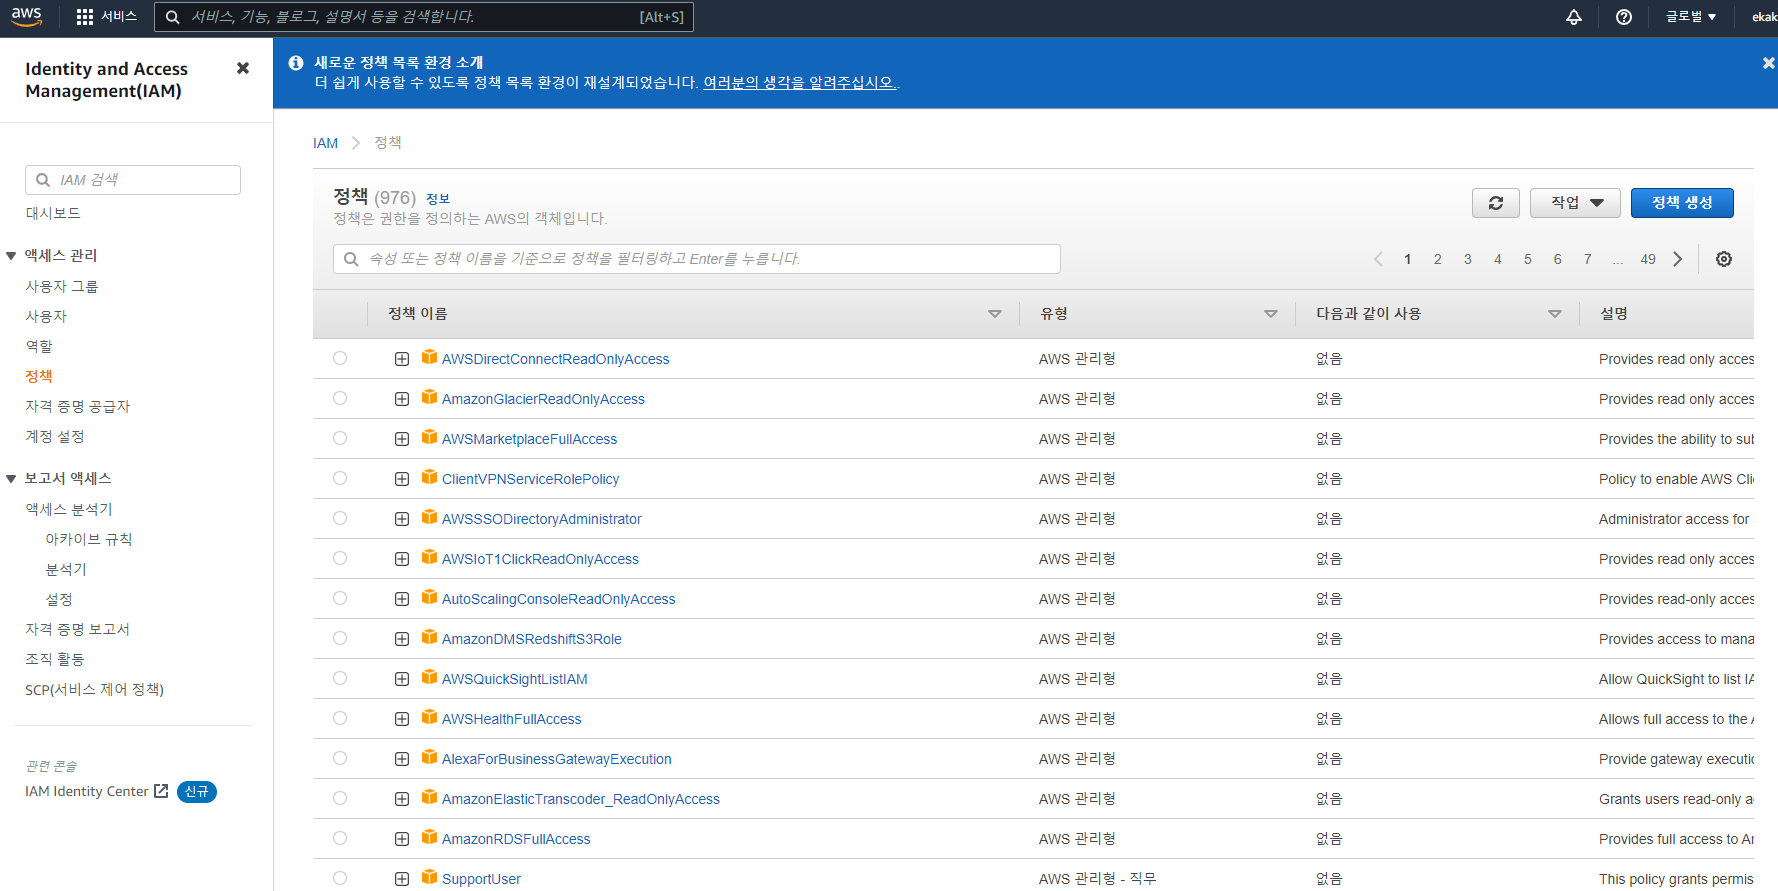Select radio for AutoScalingConsoleReadOnlyAccess
Screen dimensions: 1778x891
pyautogui.click(x=340, y=598)
